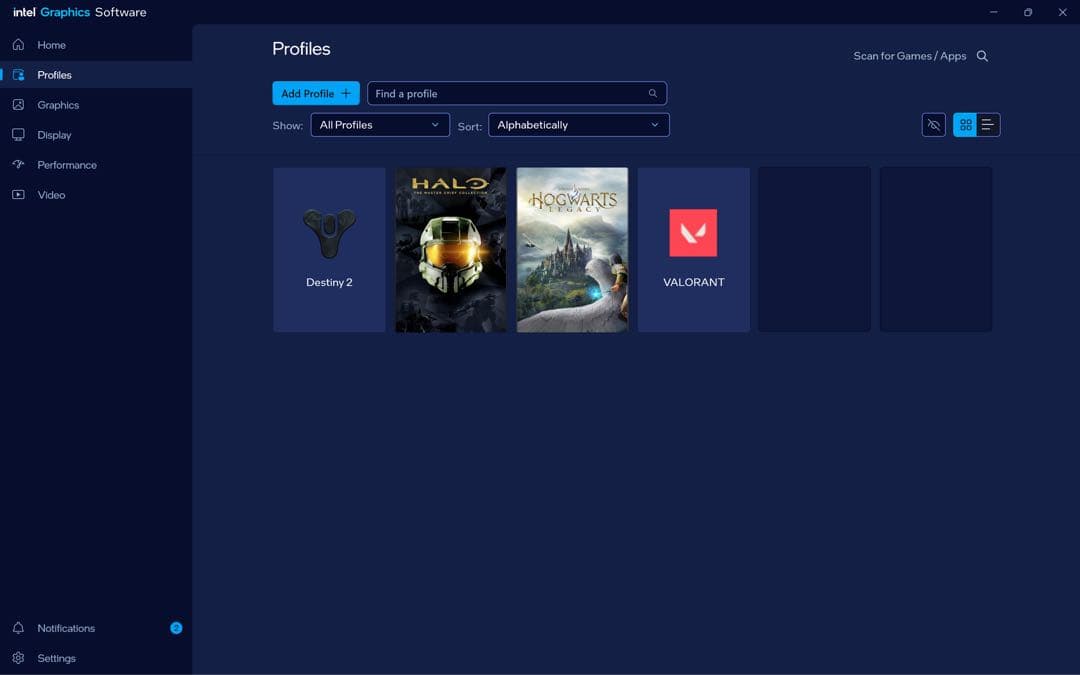The image size is (1080, 675).
Task: Select Profiles in the sidebar menu
Action: pyautogui.click(x=55, y=75)
